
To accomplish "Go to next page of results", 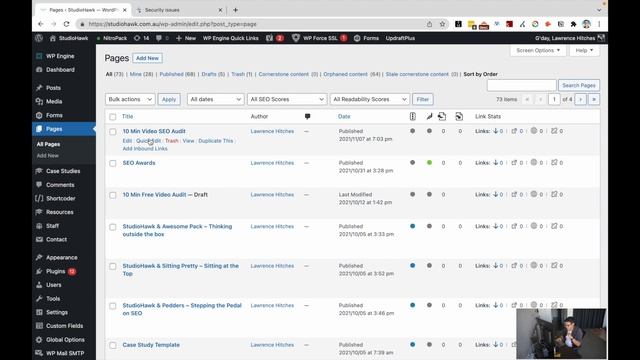I will point(580,99).
